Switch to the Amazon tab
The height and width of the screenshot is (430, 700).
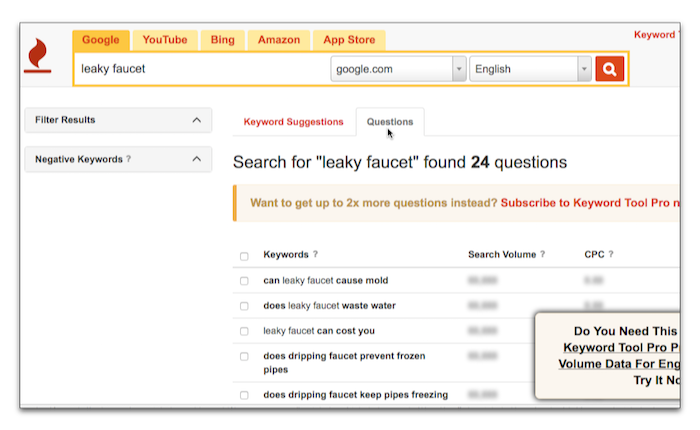pos(279,40)
